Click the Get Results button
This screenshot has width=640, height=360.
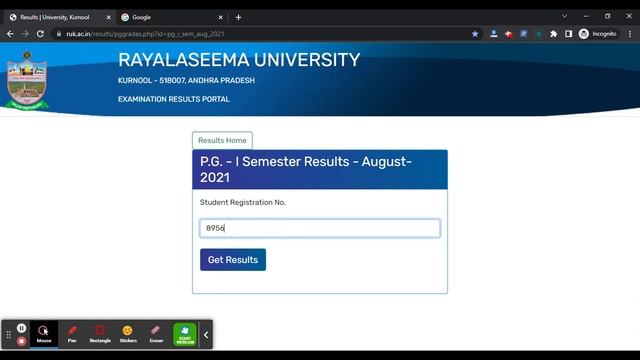[233, 260]
